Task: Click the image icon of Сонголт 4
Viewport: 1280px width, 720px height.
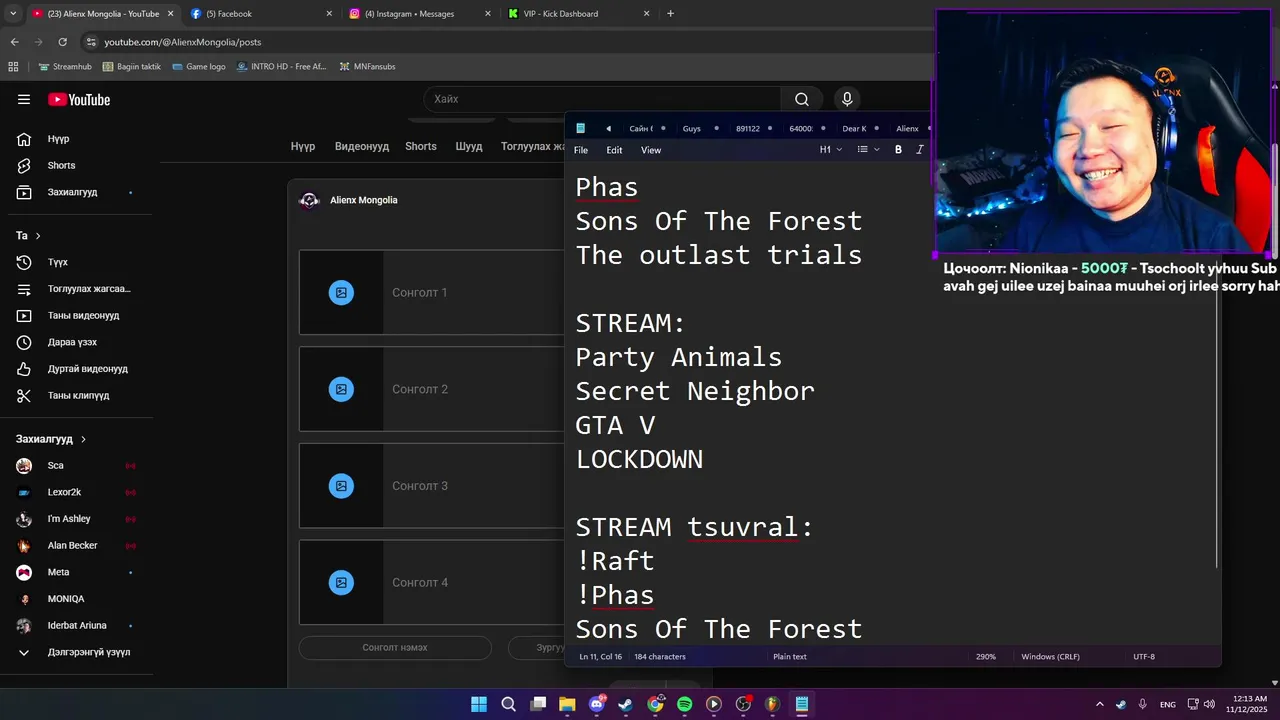Action: [x=341, y=582]
